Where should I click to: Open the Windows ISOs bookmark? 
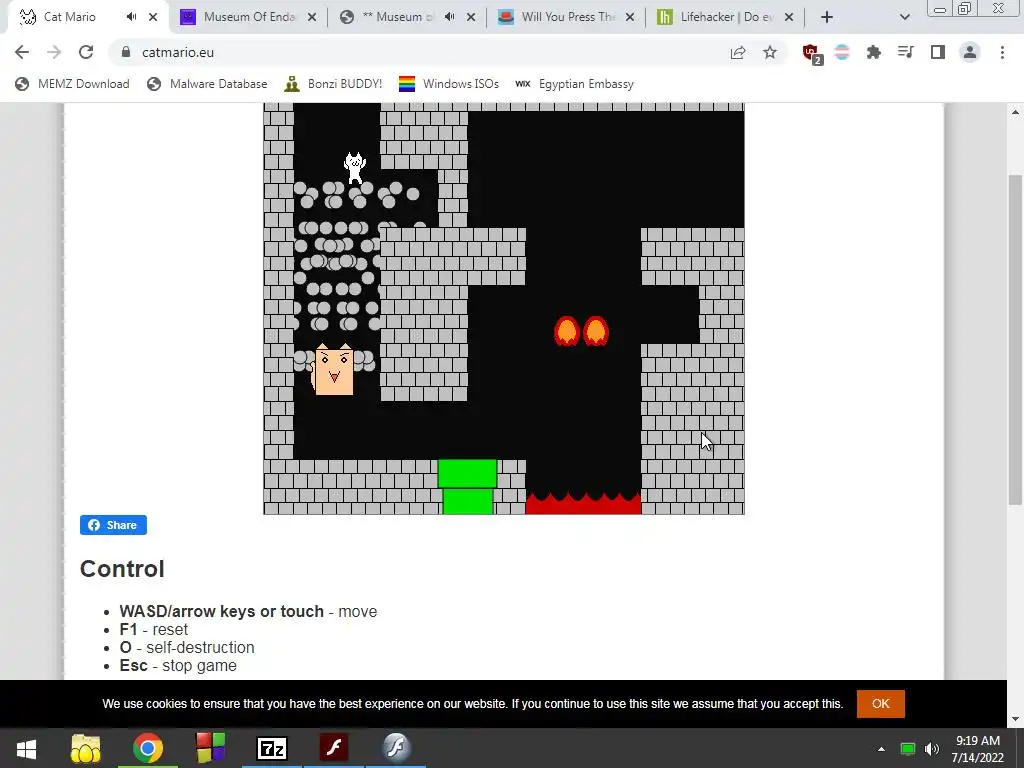click(x=449, y=84)
